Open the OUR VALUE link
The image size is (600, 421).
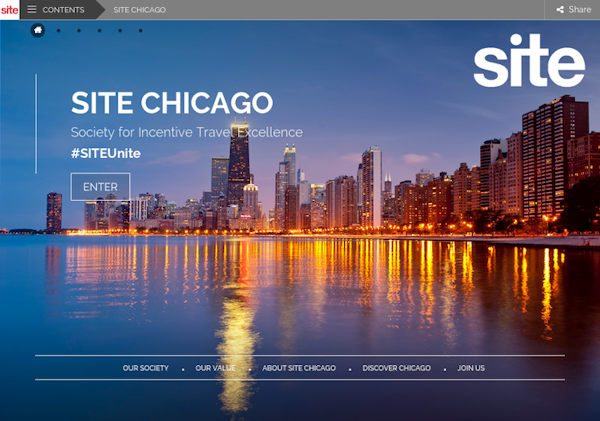click(x=215, y=368)
